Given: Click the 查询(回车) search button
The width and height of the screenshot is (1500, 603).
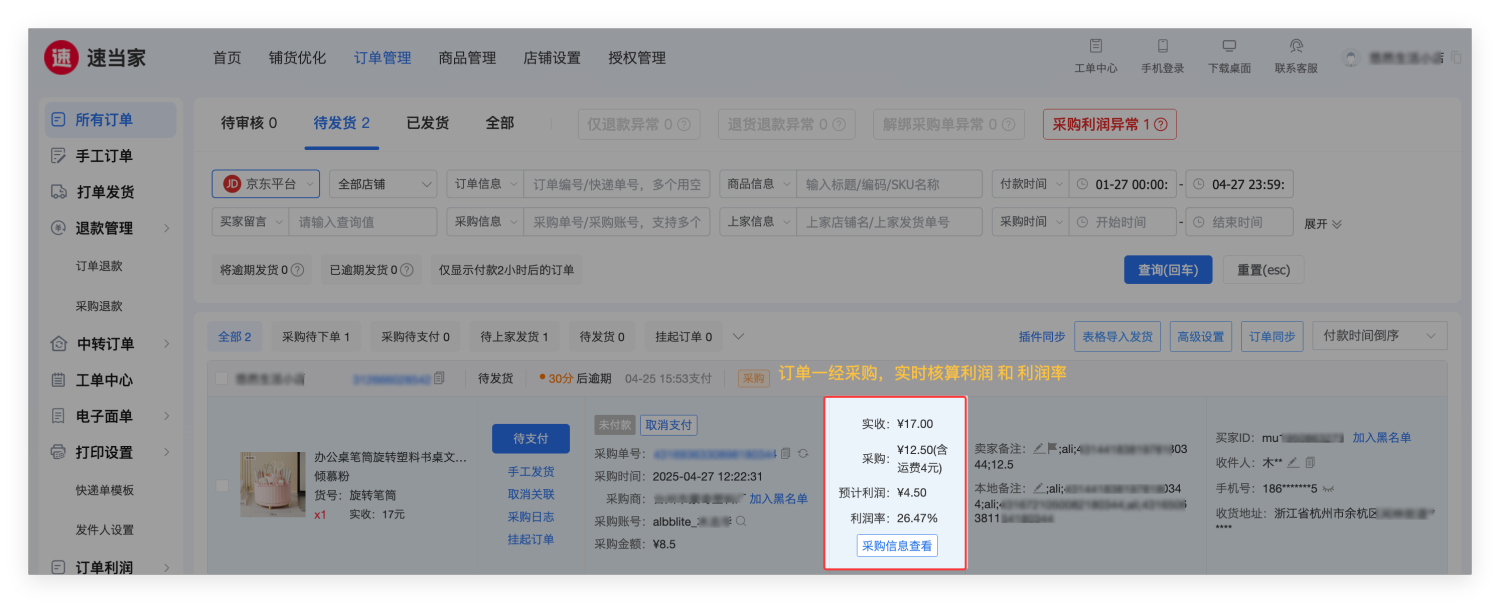Looking at the screenshot, I should pos(1167,270).
